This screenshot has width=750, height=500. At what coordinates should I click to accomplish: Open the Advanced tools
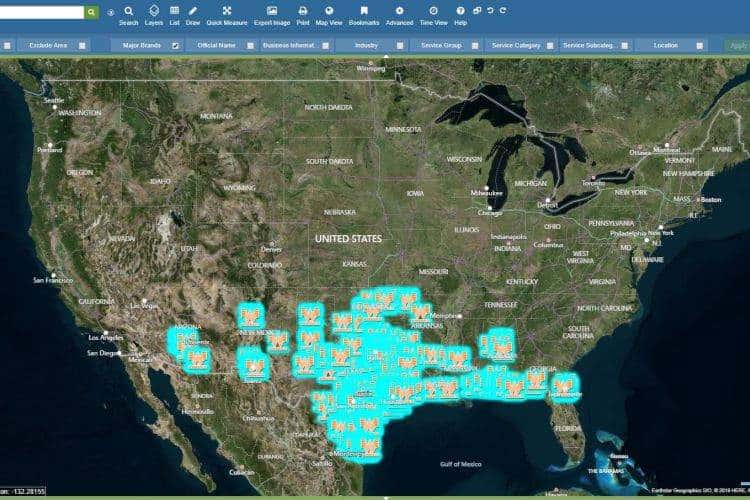point(399,16)
